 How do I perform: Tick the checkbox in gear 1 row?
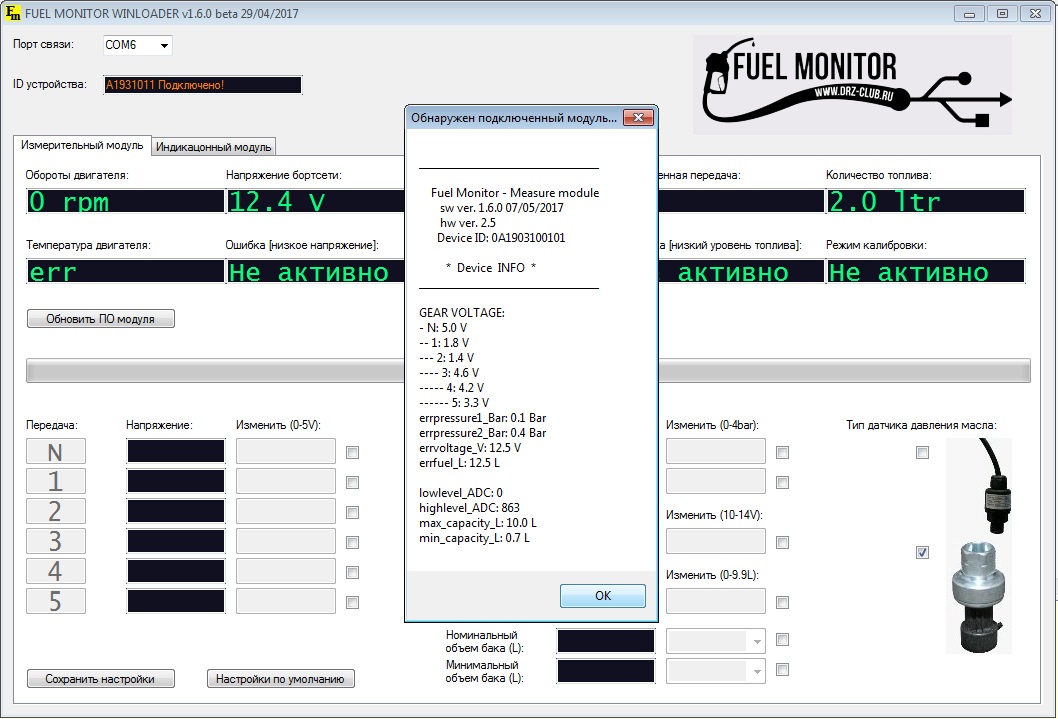pyautogui.click(x=352, y=482)
